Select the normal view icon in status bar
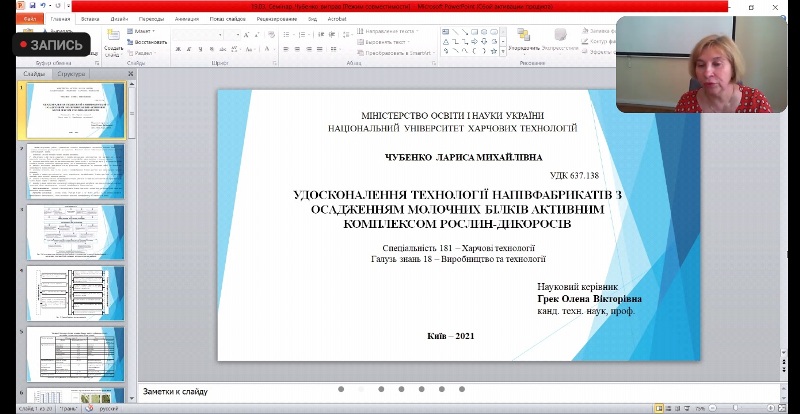Image resolution: width=800 pixels, height=414 pixels. [x=658, y=407]
